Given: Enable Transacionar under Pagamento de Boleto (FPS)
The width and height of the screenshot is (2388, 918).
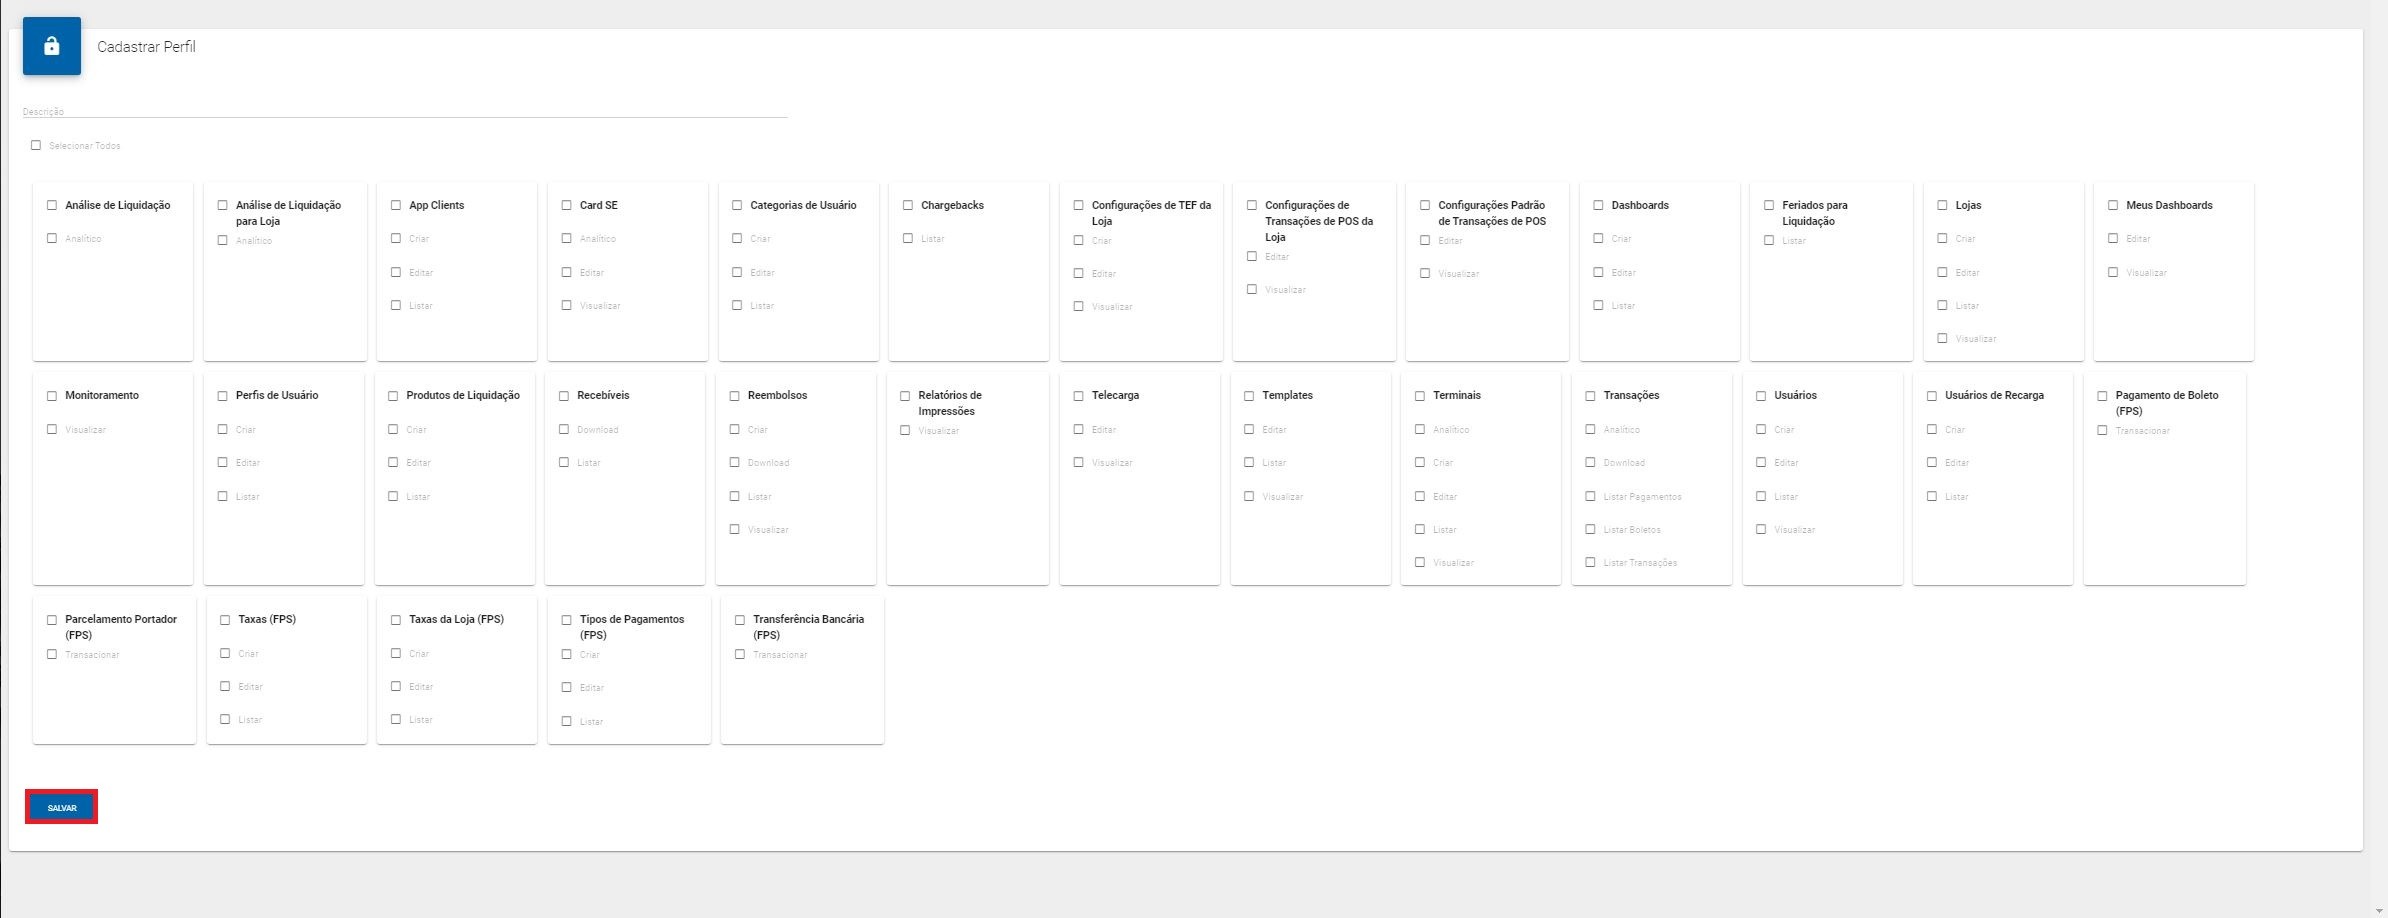Looking at the screenshot, I should (2102, 430).
